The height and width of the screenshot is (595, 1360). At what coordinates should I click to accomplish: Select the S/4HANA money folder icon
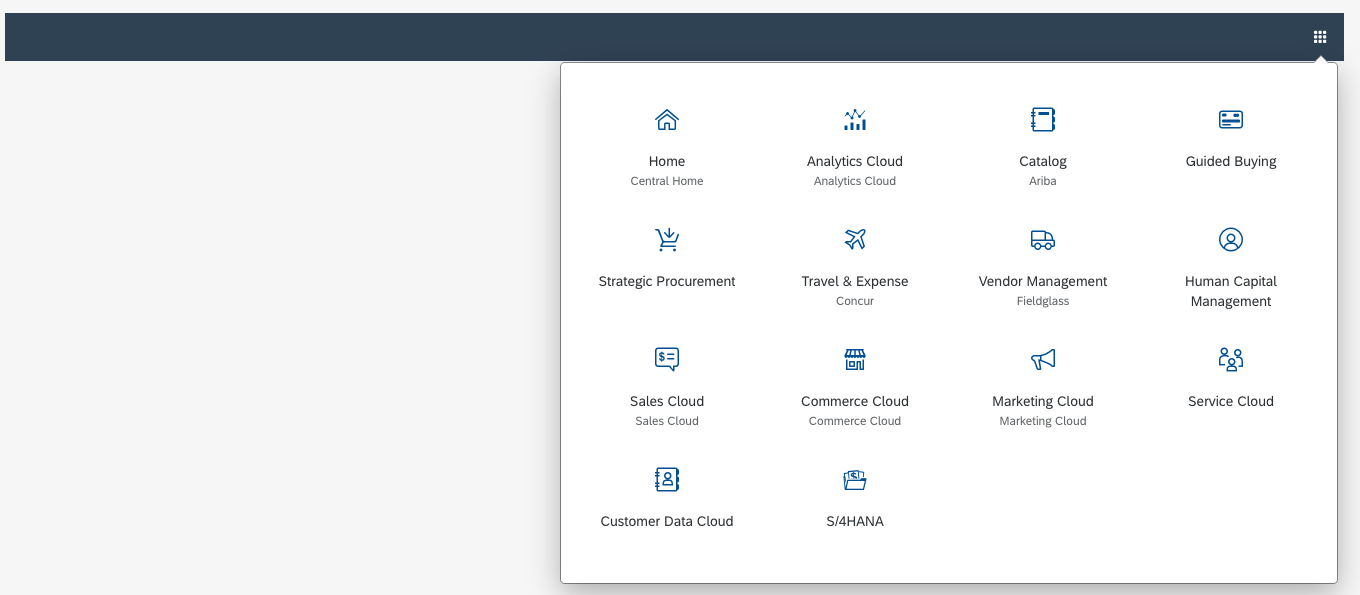[855, 480]
